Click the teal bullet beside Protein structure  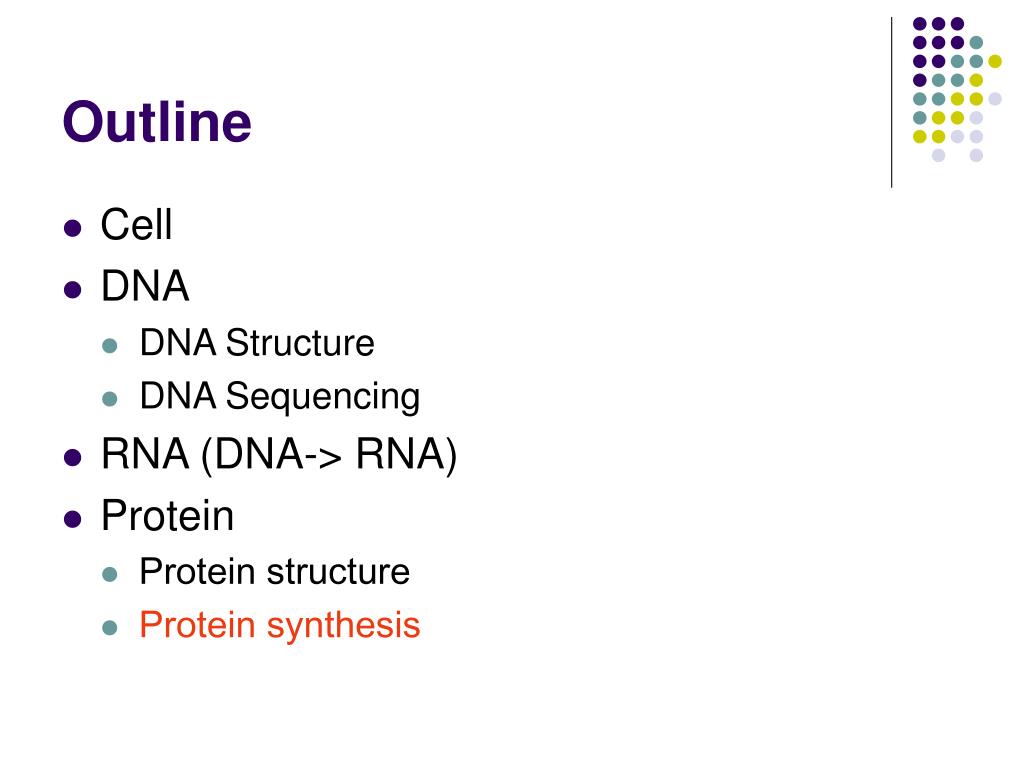click(110, 575)
